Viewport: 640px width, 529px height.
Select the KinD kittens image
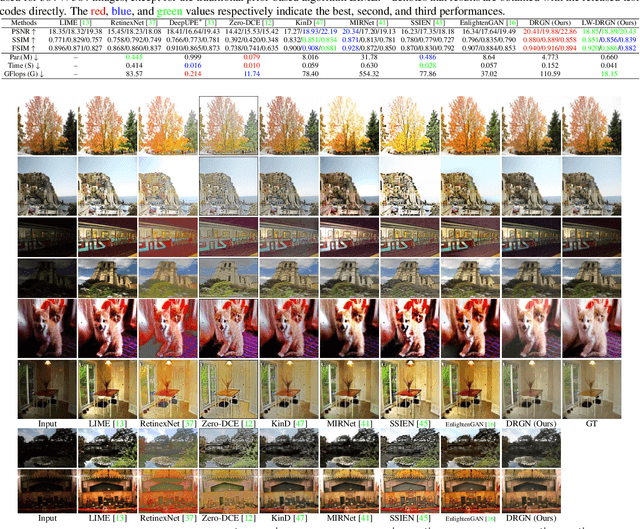point(289,329)
